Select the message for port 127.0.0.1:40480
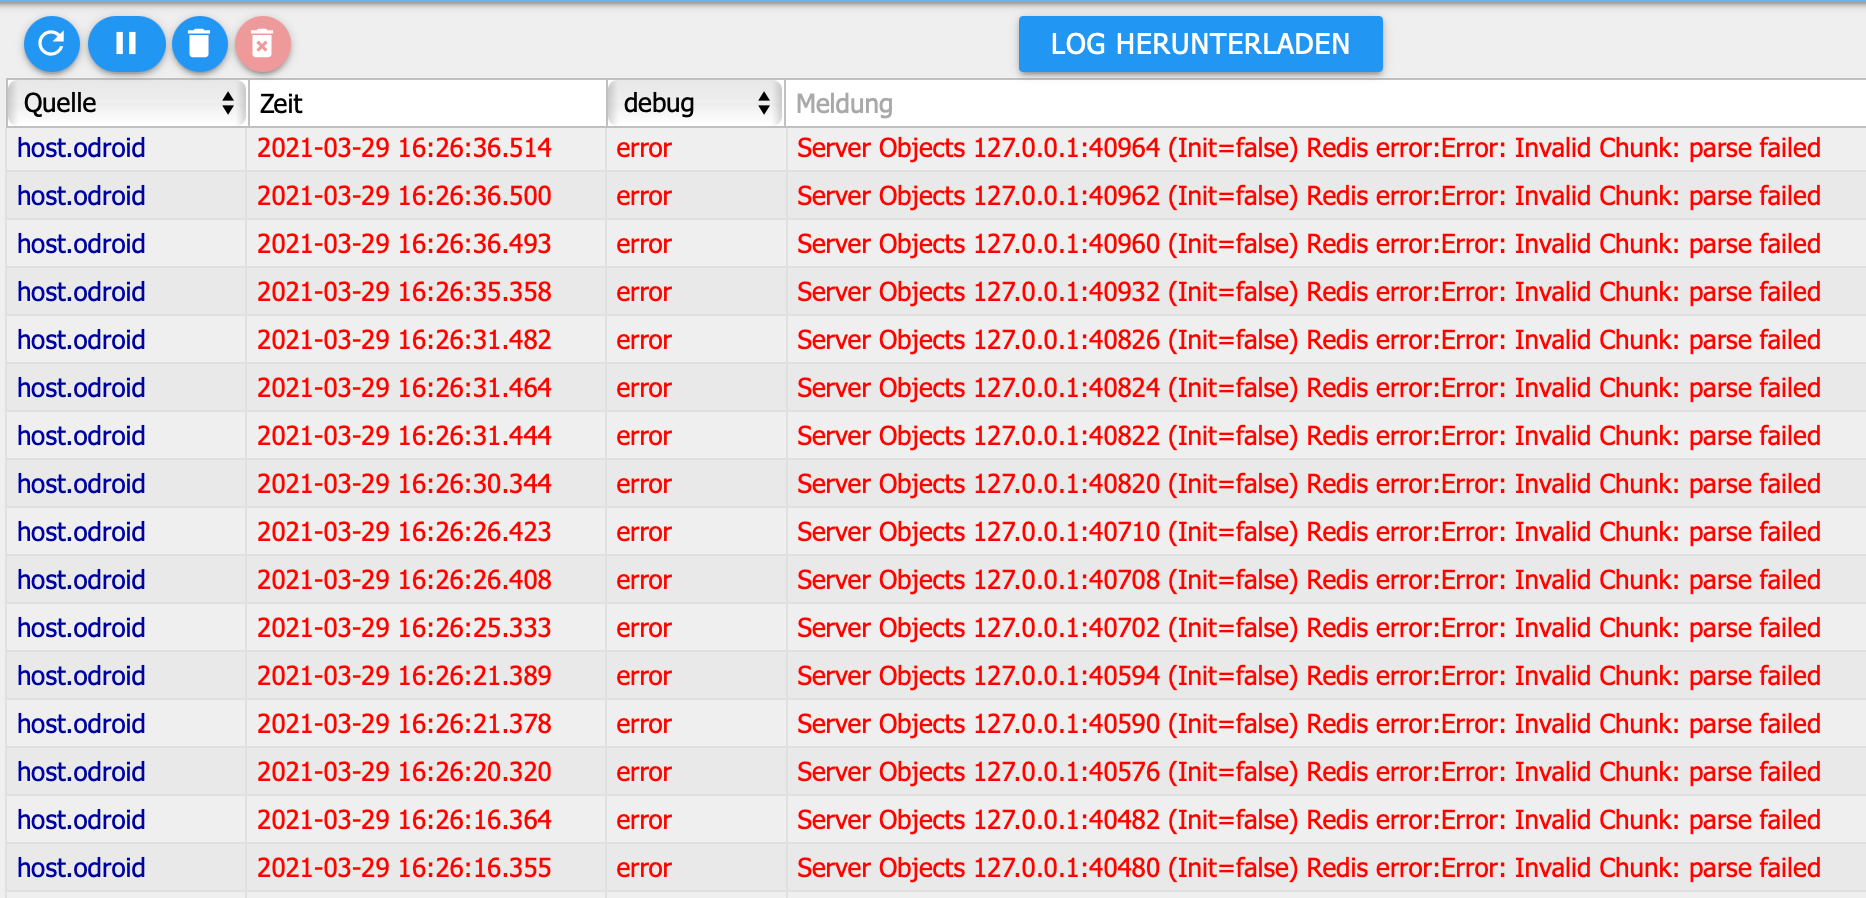The width and height of the screenshot is (1866, 898). tap(1308, 868)
